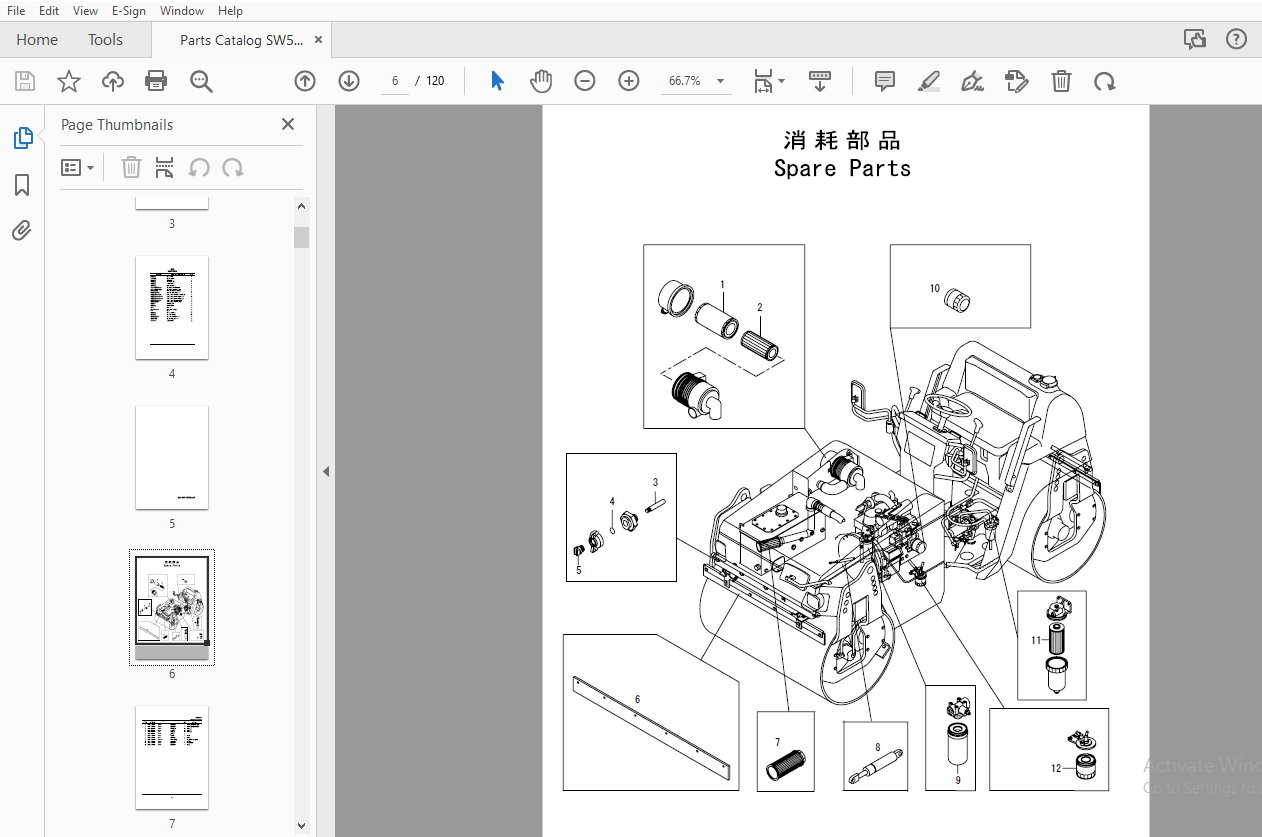Rotate clockwise in thumbnails panel

point(233,167)
